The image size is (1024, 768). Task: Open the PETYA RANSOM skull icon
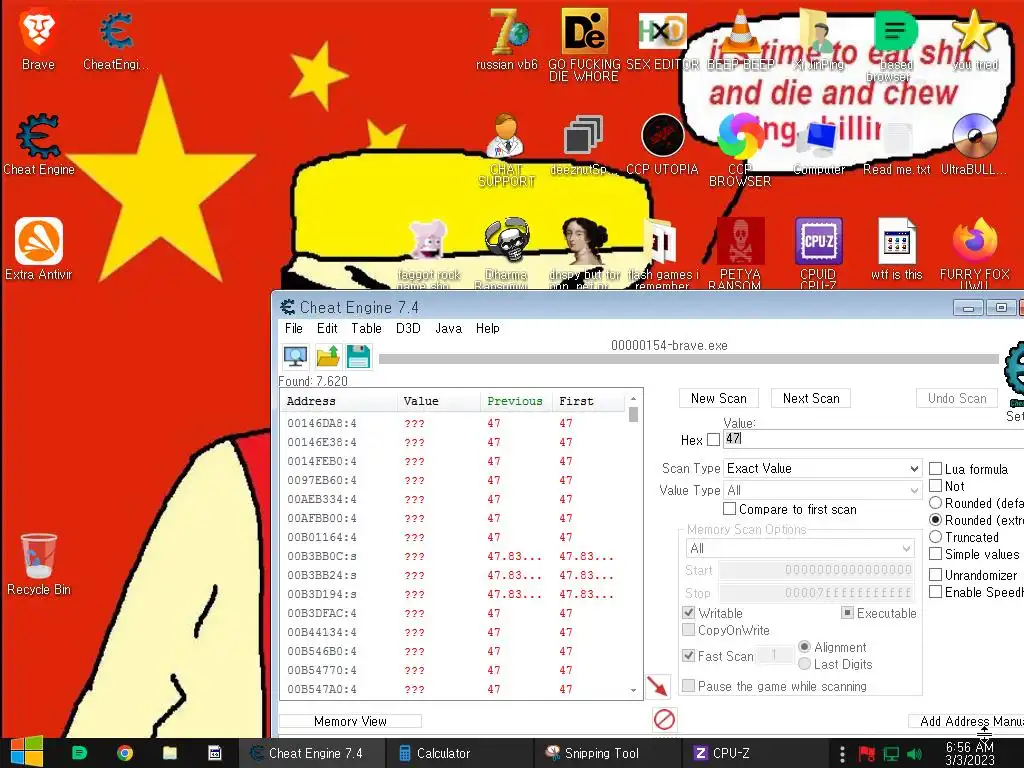point(740,253)
